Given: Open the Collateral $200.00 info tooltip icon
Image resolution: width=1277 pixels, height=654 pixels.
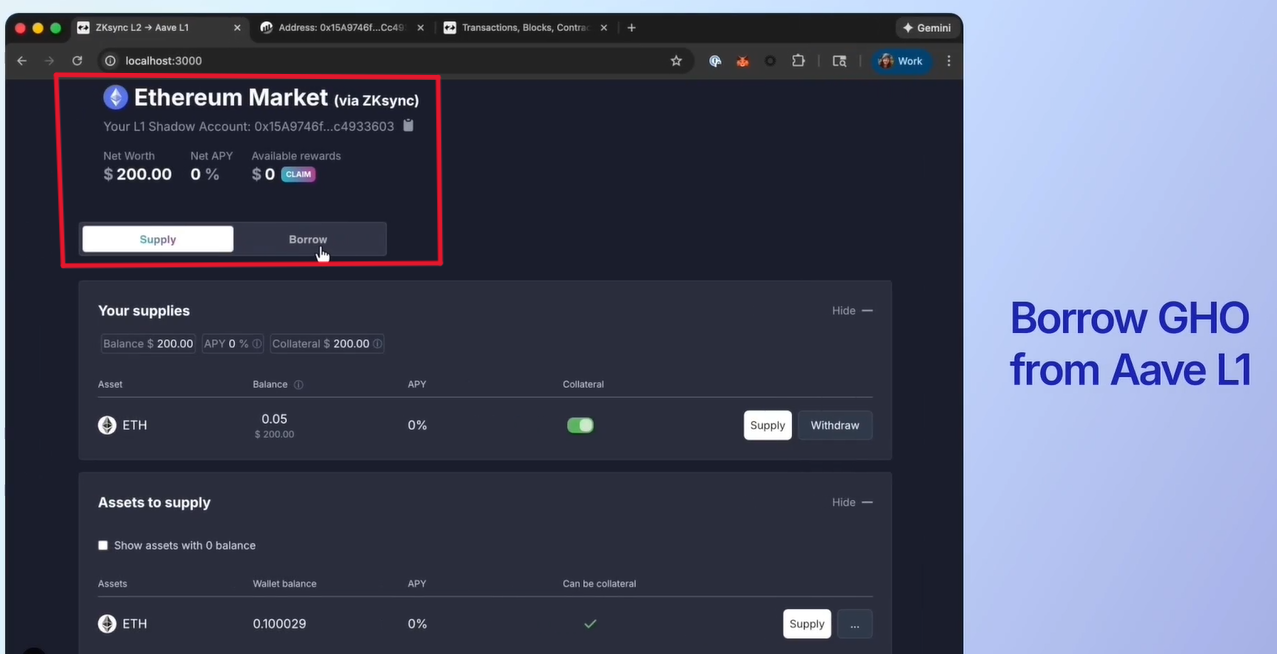Looking at the screenshot, I should pos(377,344).
